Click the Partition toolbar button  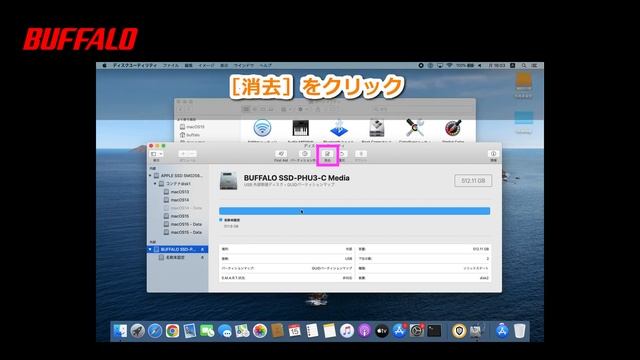[304, 154]
